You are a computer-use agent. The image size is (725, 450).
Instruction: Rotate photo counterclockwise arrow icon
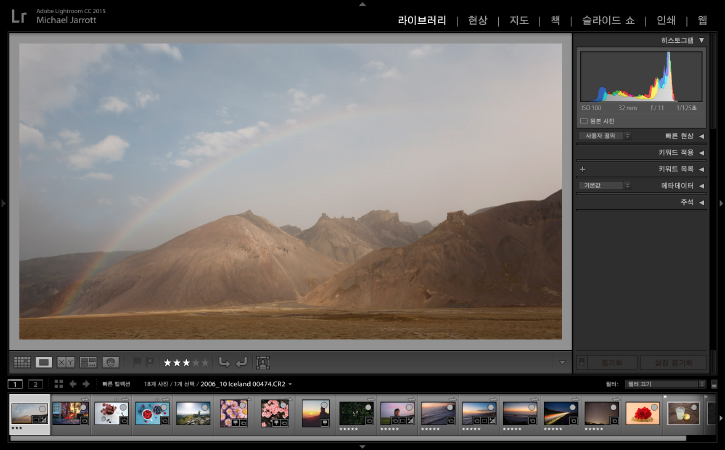224,363
